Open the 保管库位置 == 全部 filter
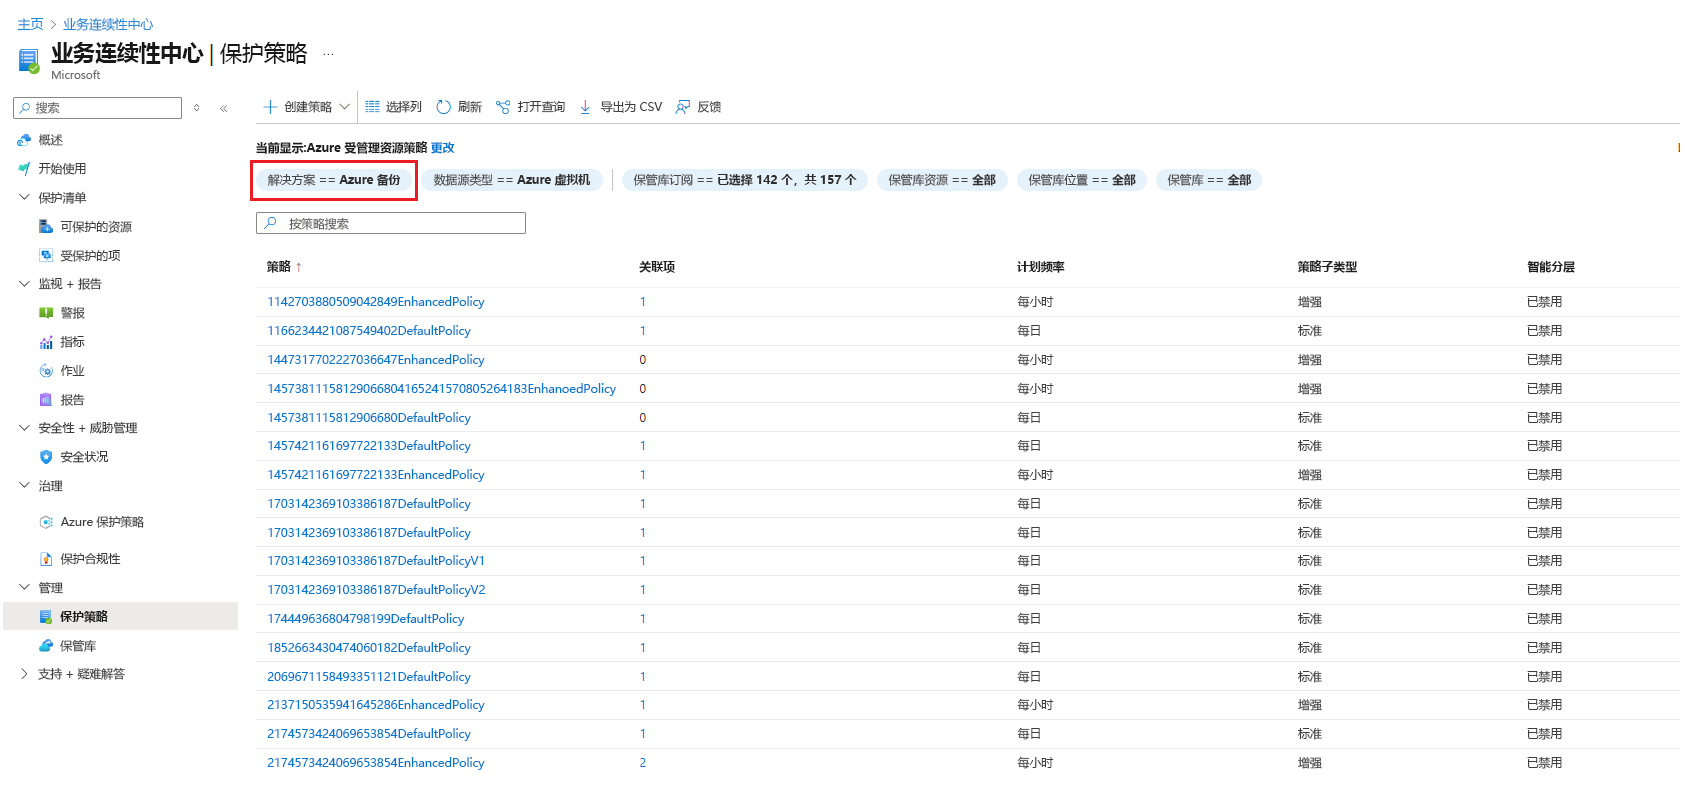The width and height of the screenshot is (1685, 794). 1082,180
